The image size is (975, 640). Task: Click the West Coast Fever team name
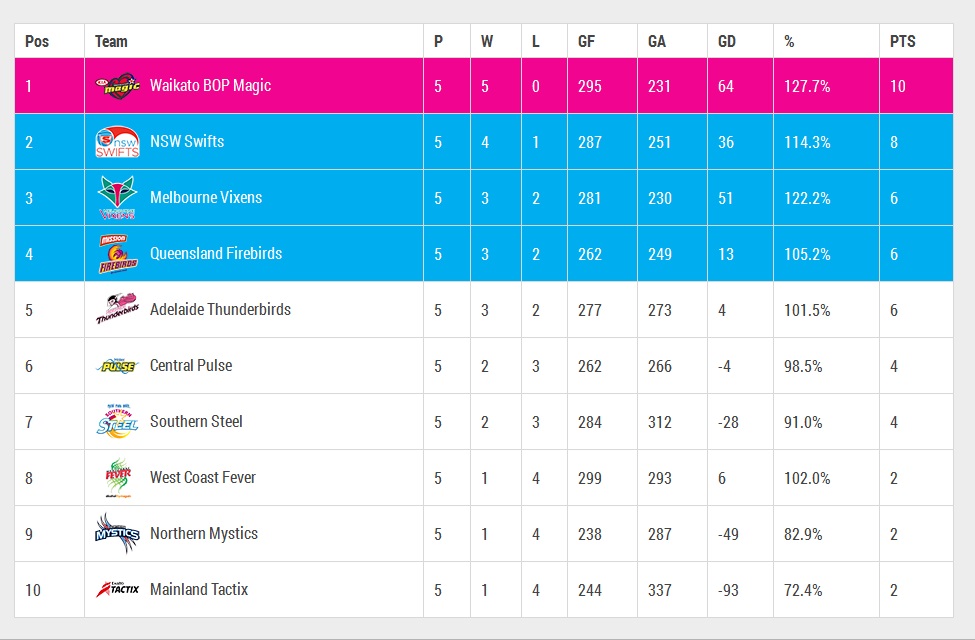203,478
